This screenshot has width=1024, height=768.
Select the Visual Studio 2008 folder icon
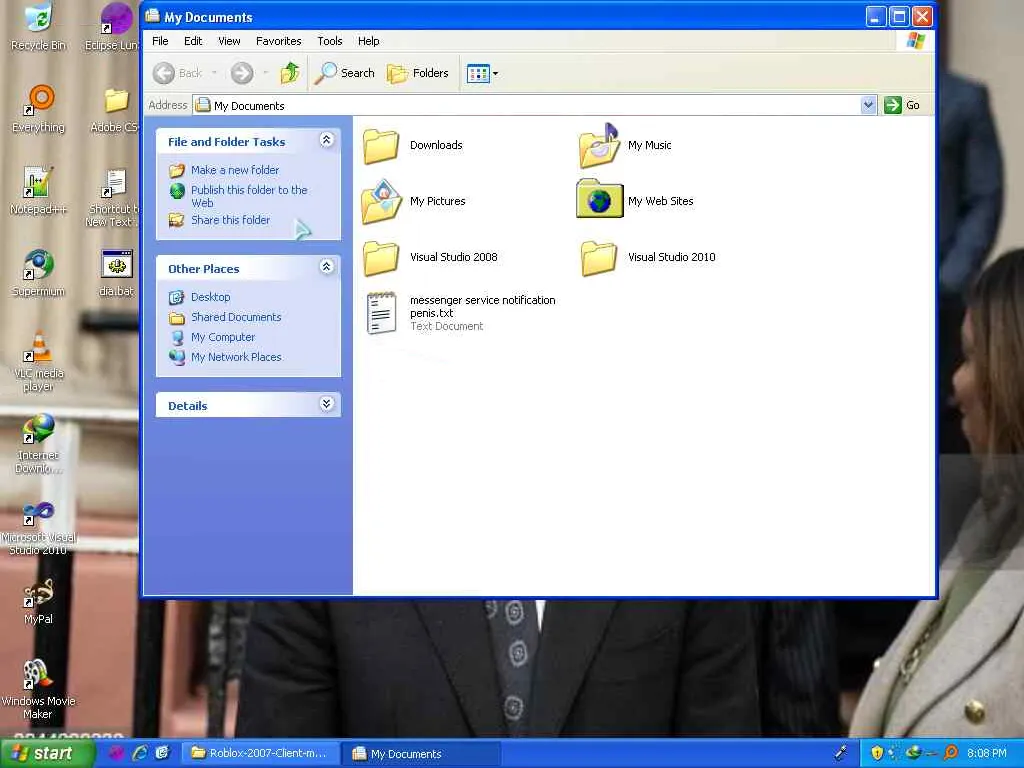coord(381,257)
